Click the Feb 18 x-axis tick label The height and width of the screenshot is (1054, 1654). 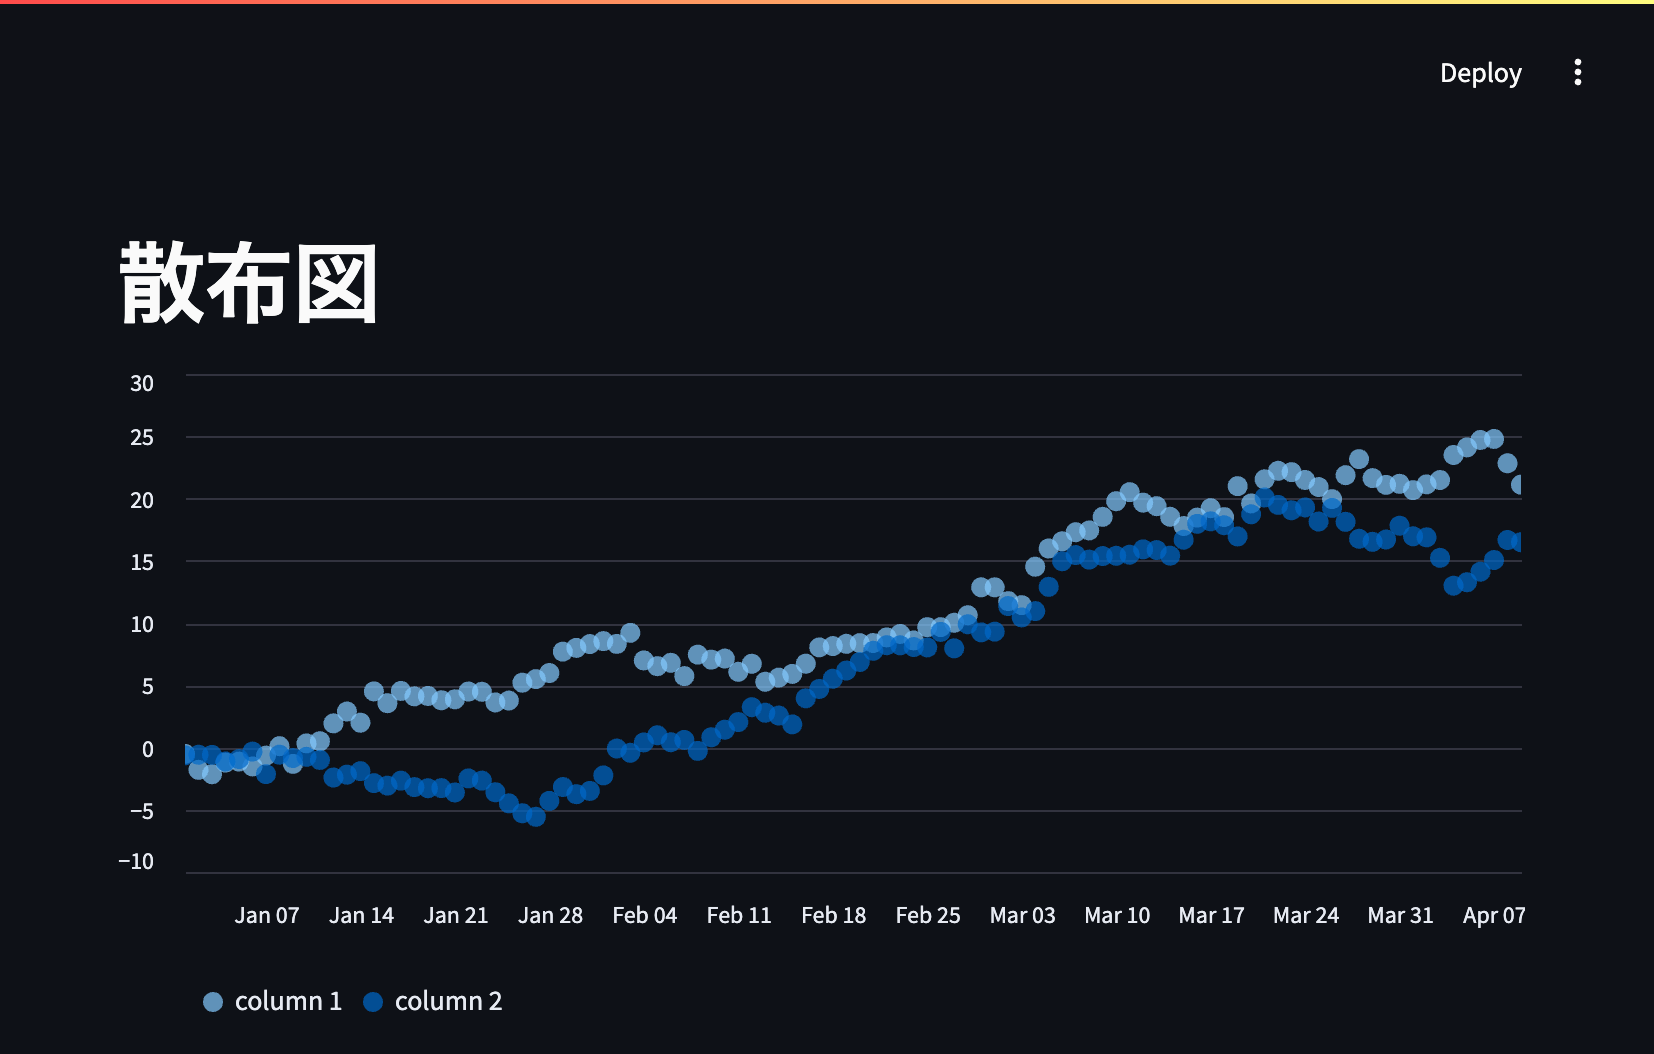834,914
